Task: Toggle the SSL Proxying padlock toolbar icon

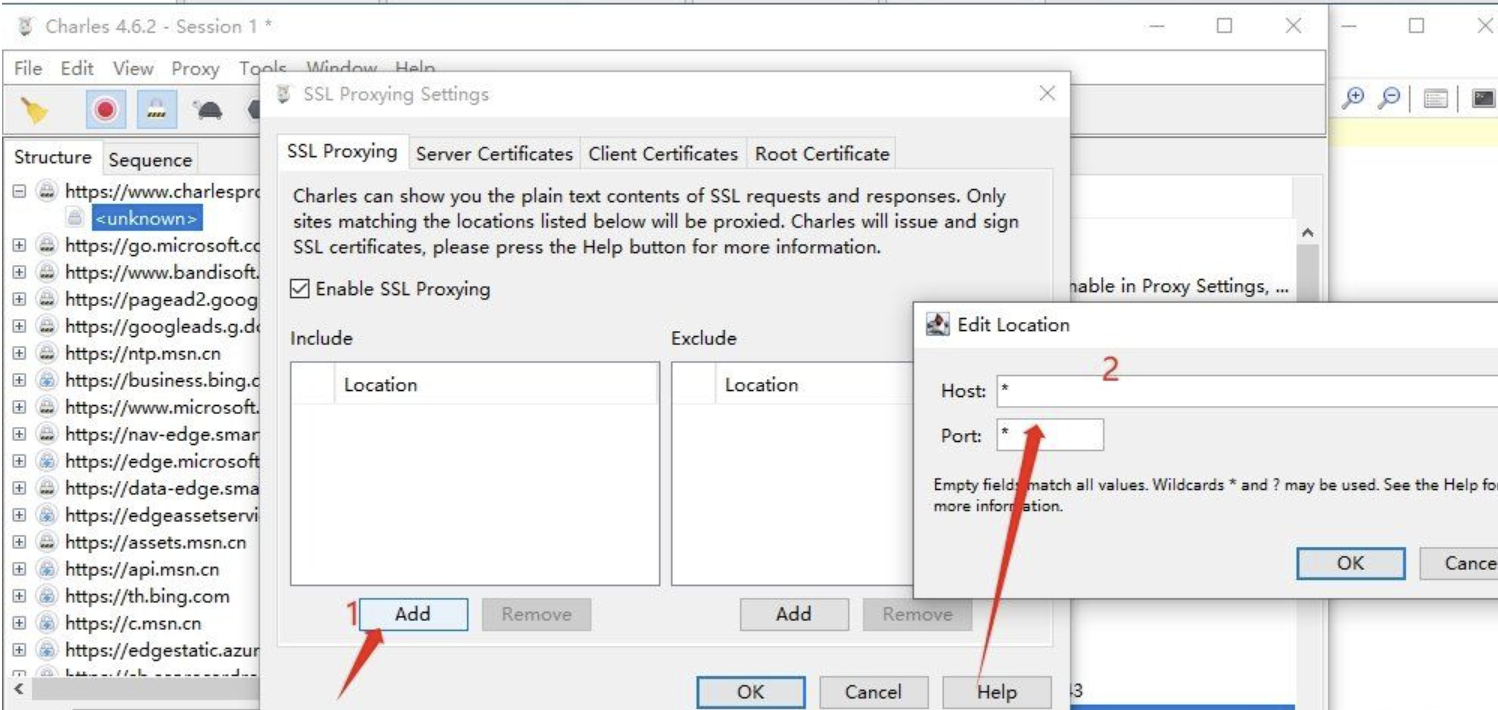Action: click(x=155, y=110)
